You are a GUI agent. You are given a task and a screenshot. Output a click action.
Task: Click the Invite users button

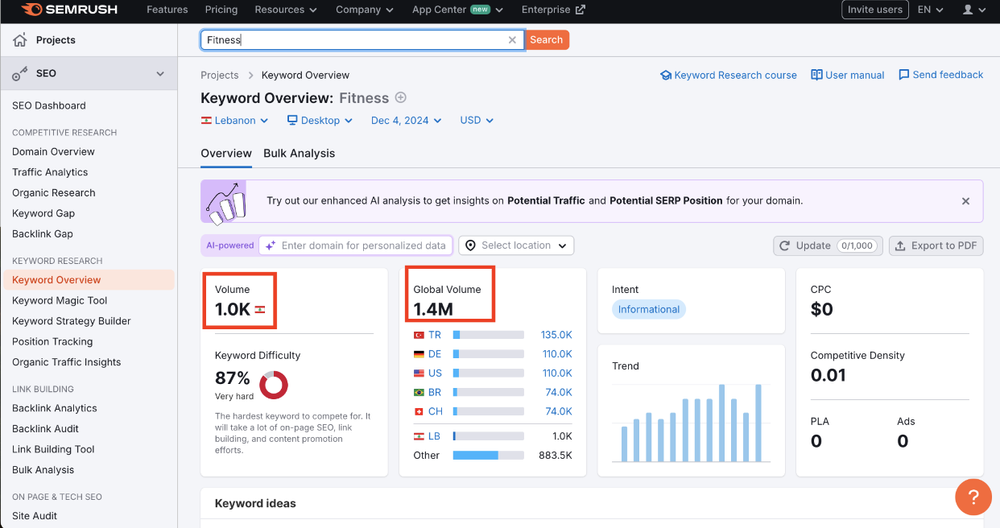click(875, 10)
